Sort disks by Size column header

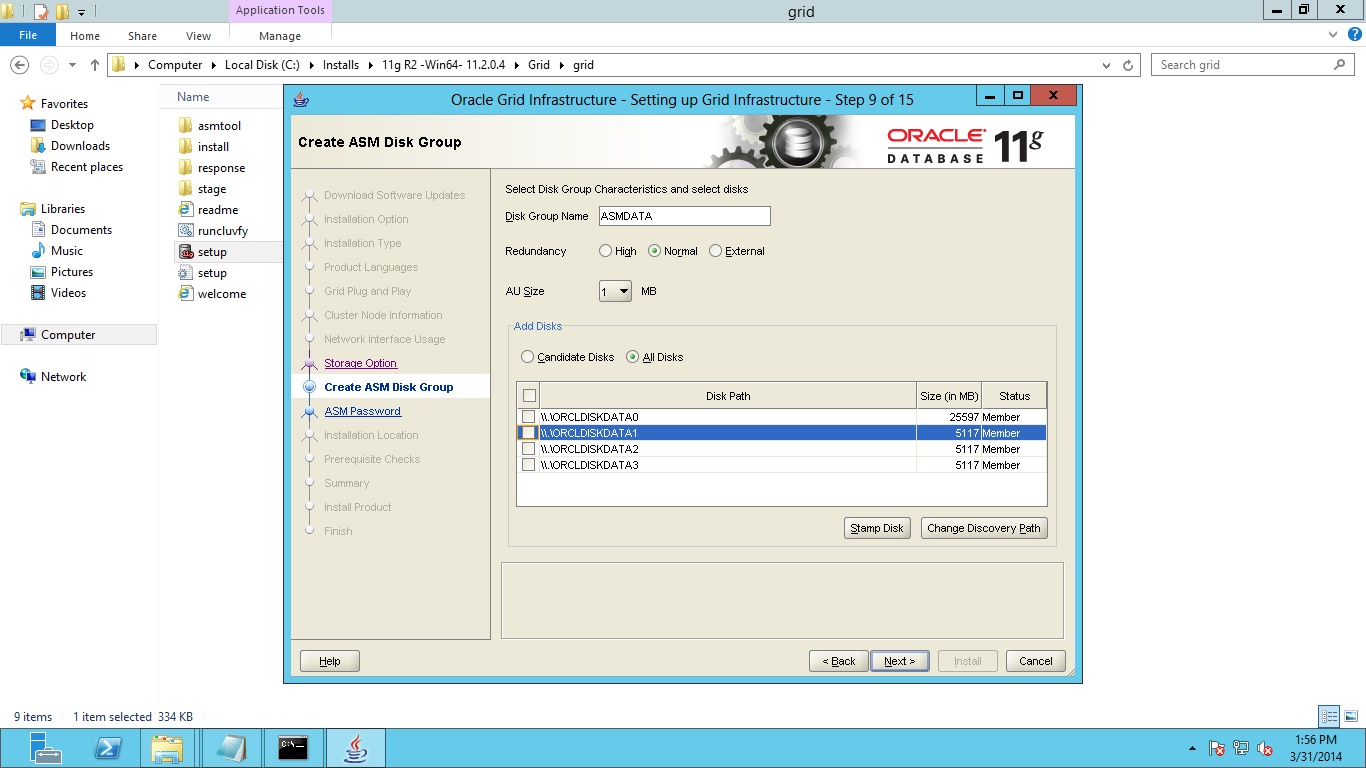(x=949, y=396)
